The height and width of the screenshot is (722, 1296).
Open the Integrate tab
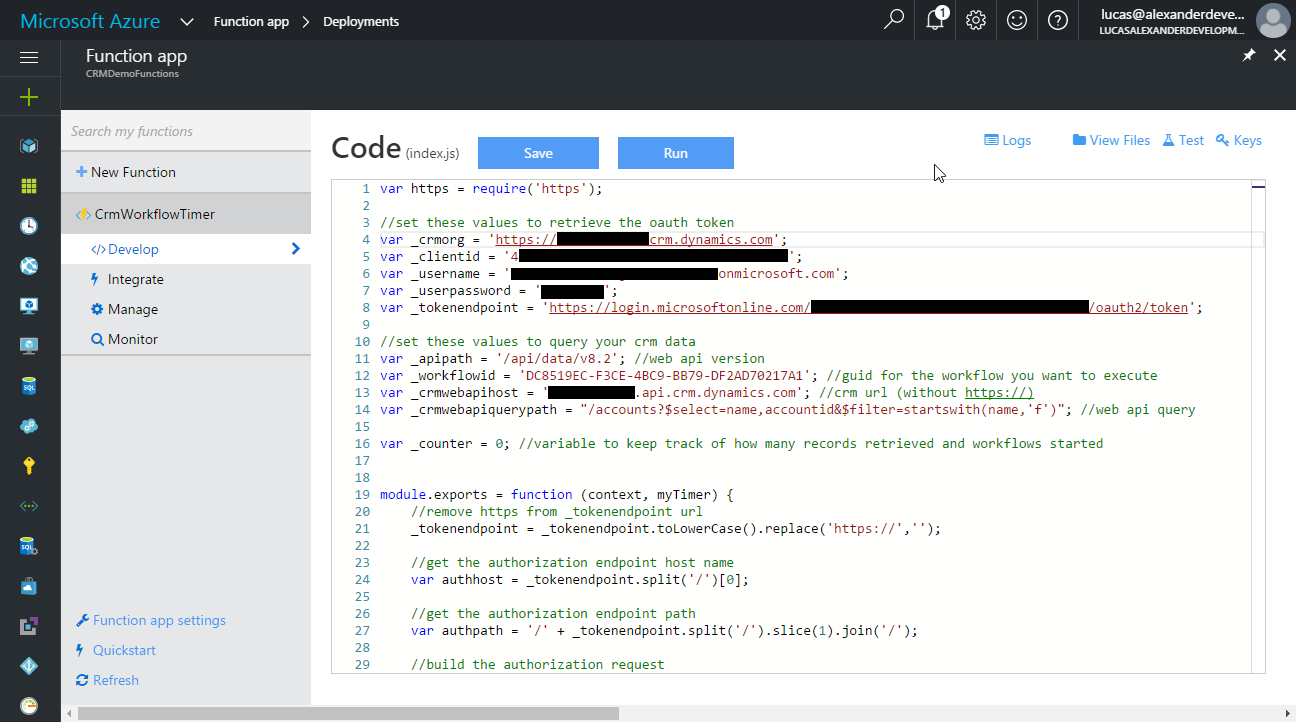pos(186,279)
